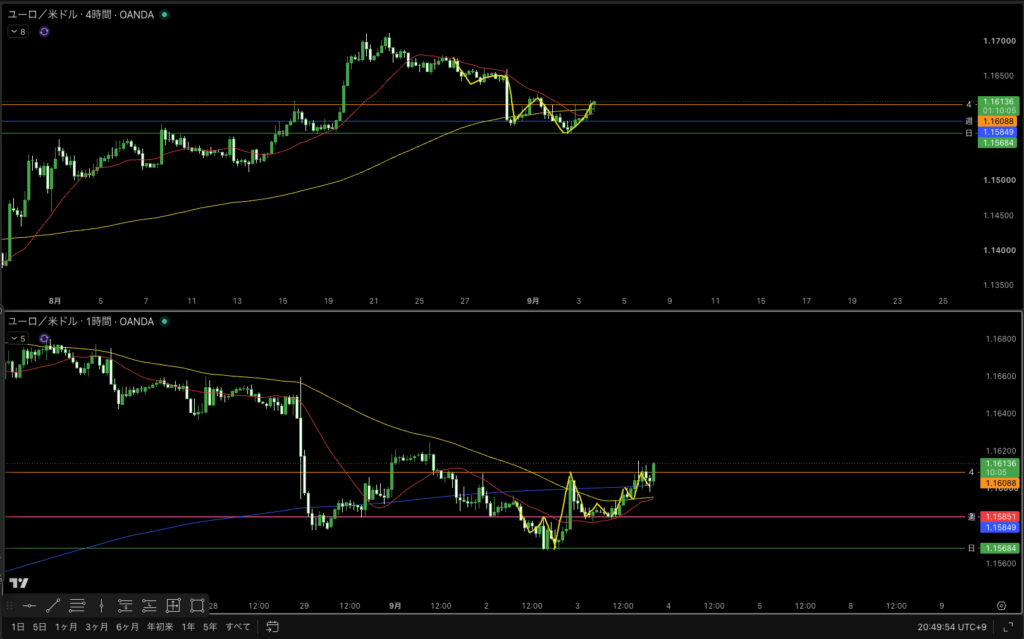Collapse the 8 indicators legend on 4h chart
This screenshot has width=1024, height=639.
pos(18,31)
